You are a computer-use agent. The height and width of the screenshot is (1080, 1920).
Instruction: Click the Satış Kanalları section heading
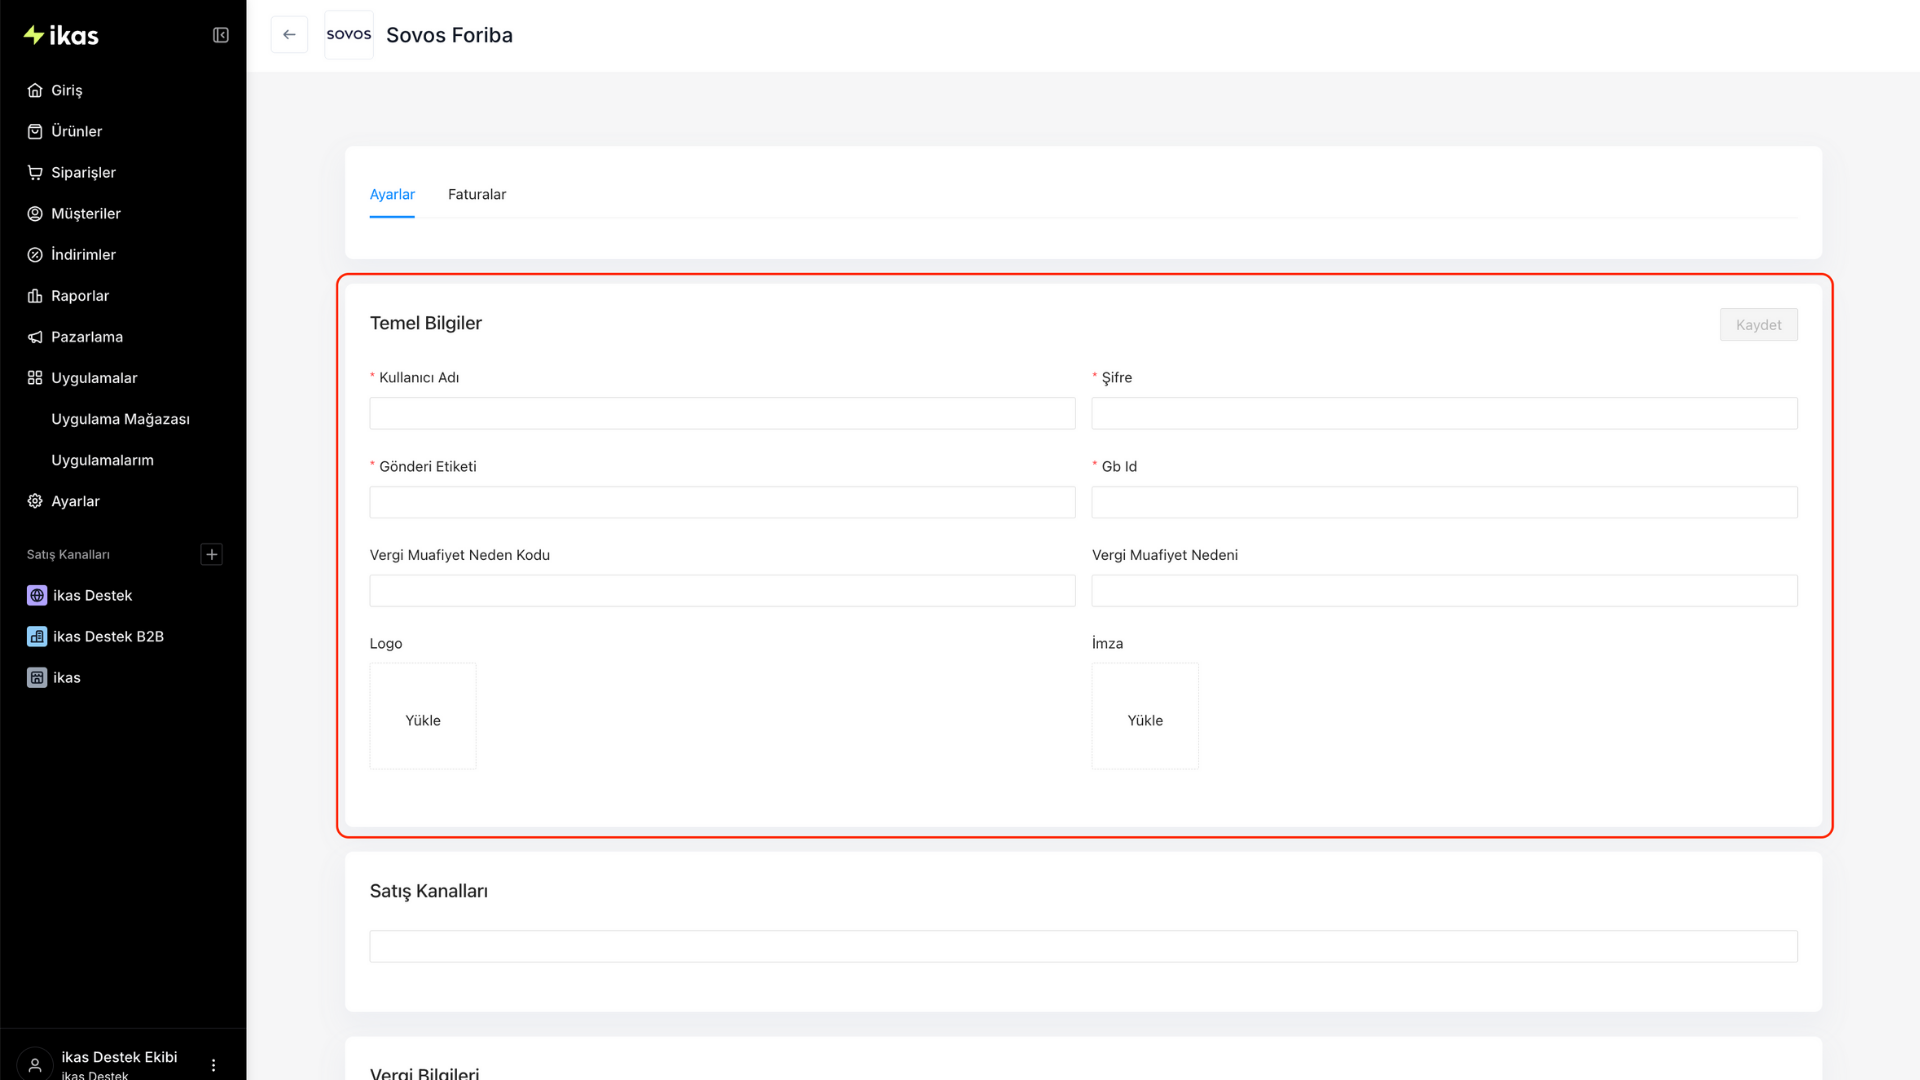[429, 891]
